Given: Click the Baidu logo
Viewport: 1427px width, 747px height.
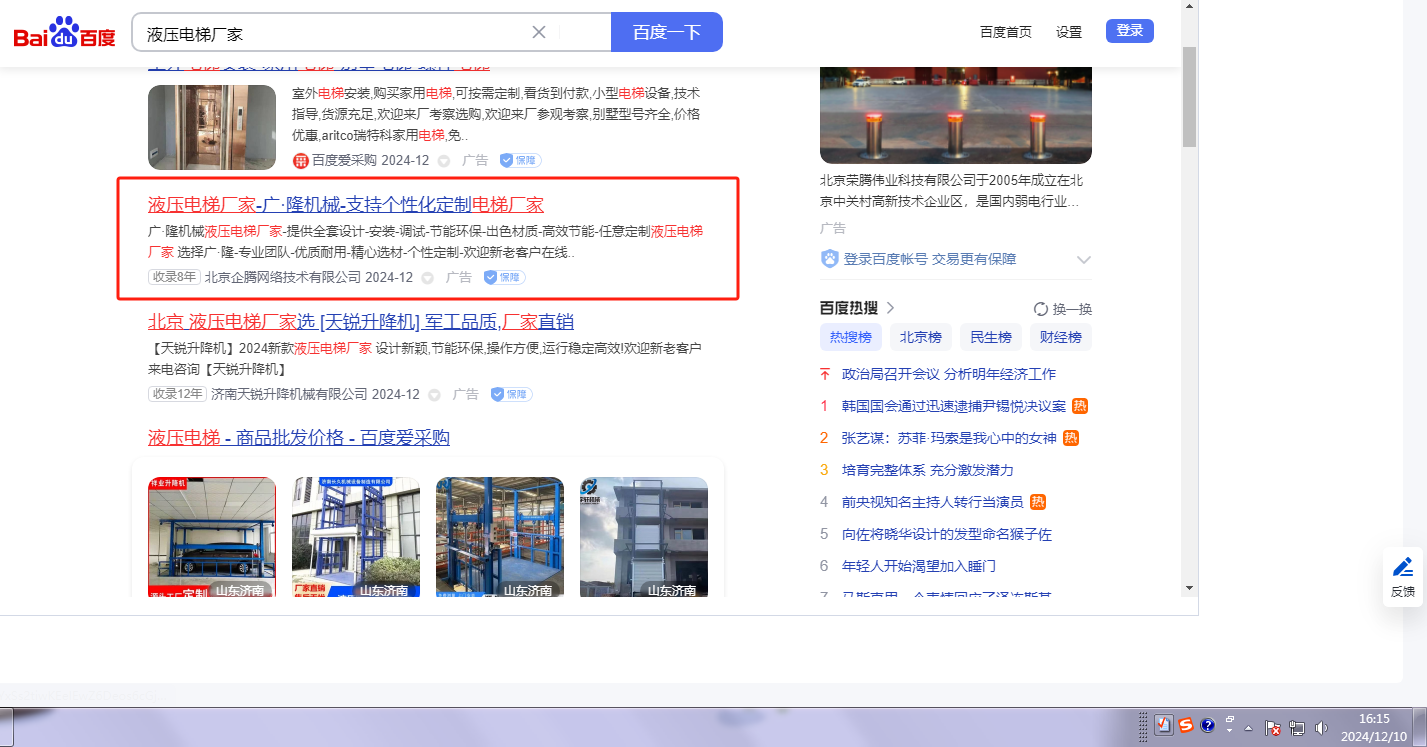Looking at the screenshot, I should click(64, 32).
